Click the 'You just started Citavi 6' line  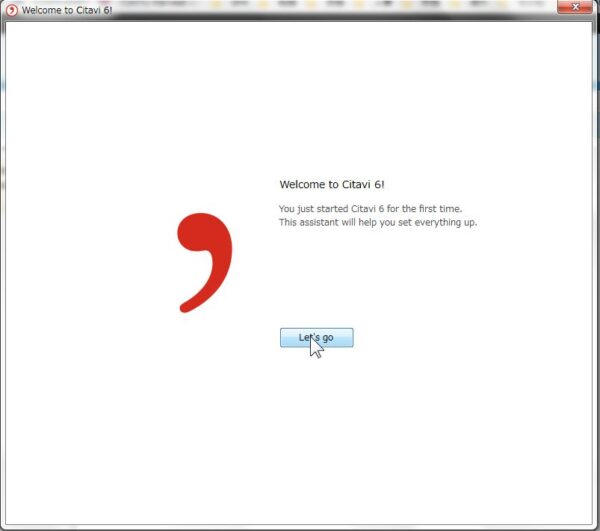(370, 209)
